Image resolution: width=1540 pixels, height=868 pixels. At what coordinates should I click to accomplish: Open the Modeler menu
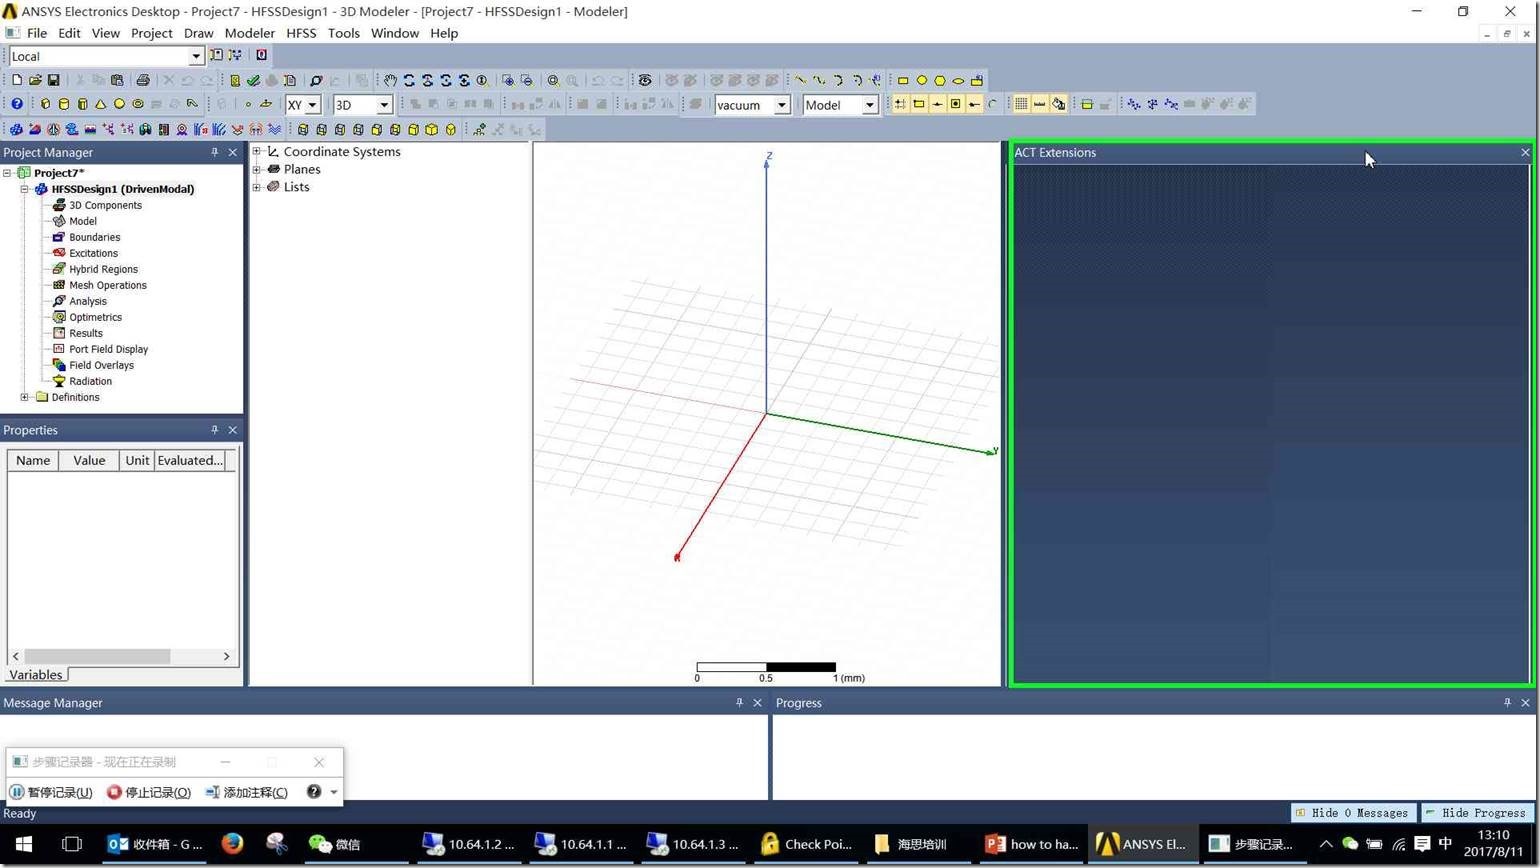[249, 33]
